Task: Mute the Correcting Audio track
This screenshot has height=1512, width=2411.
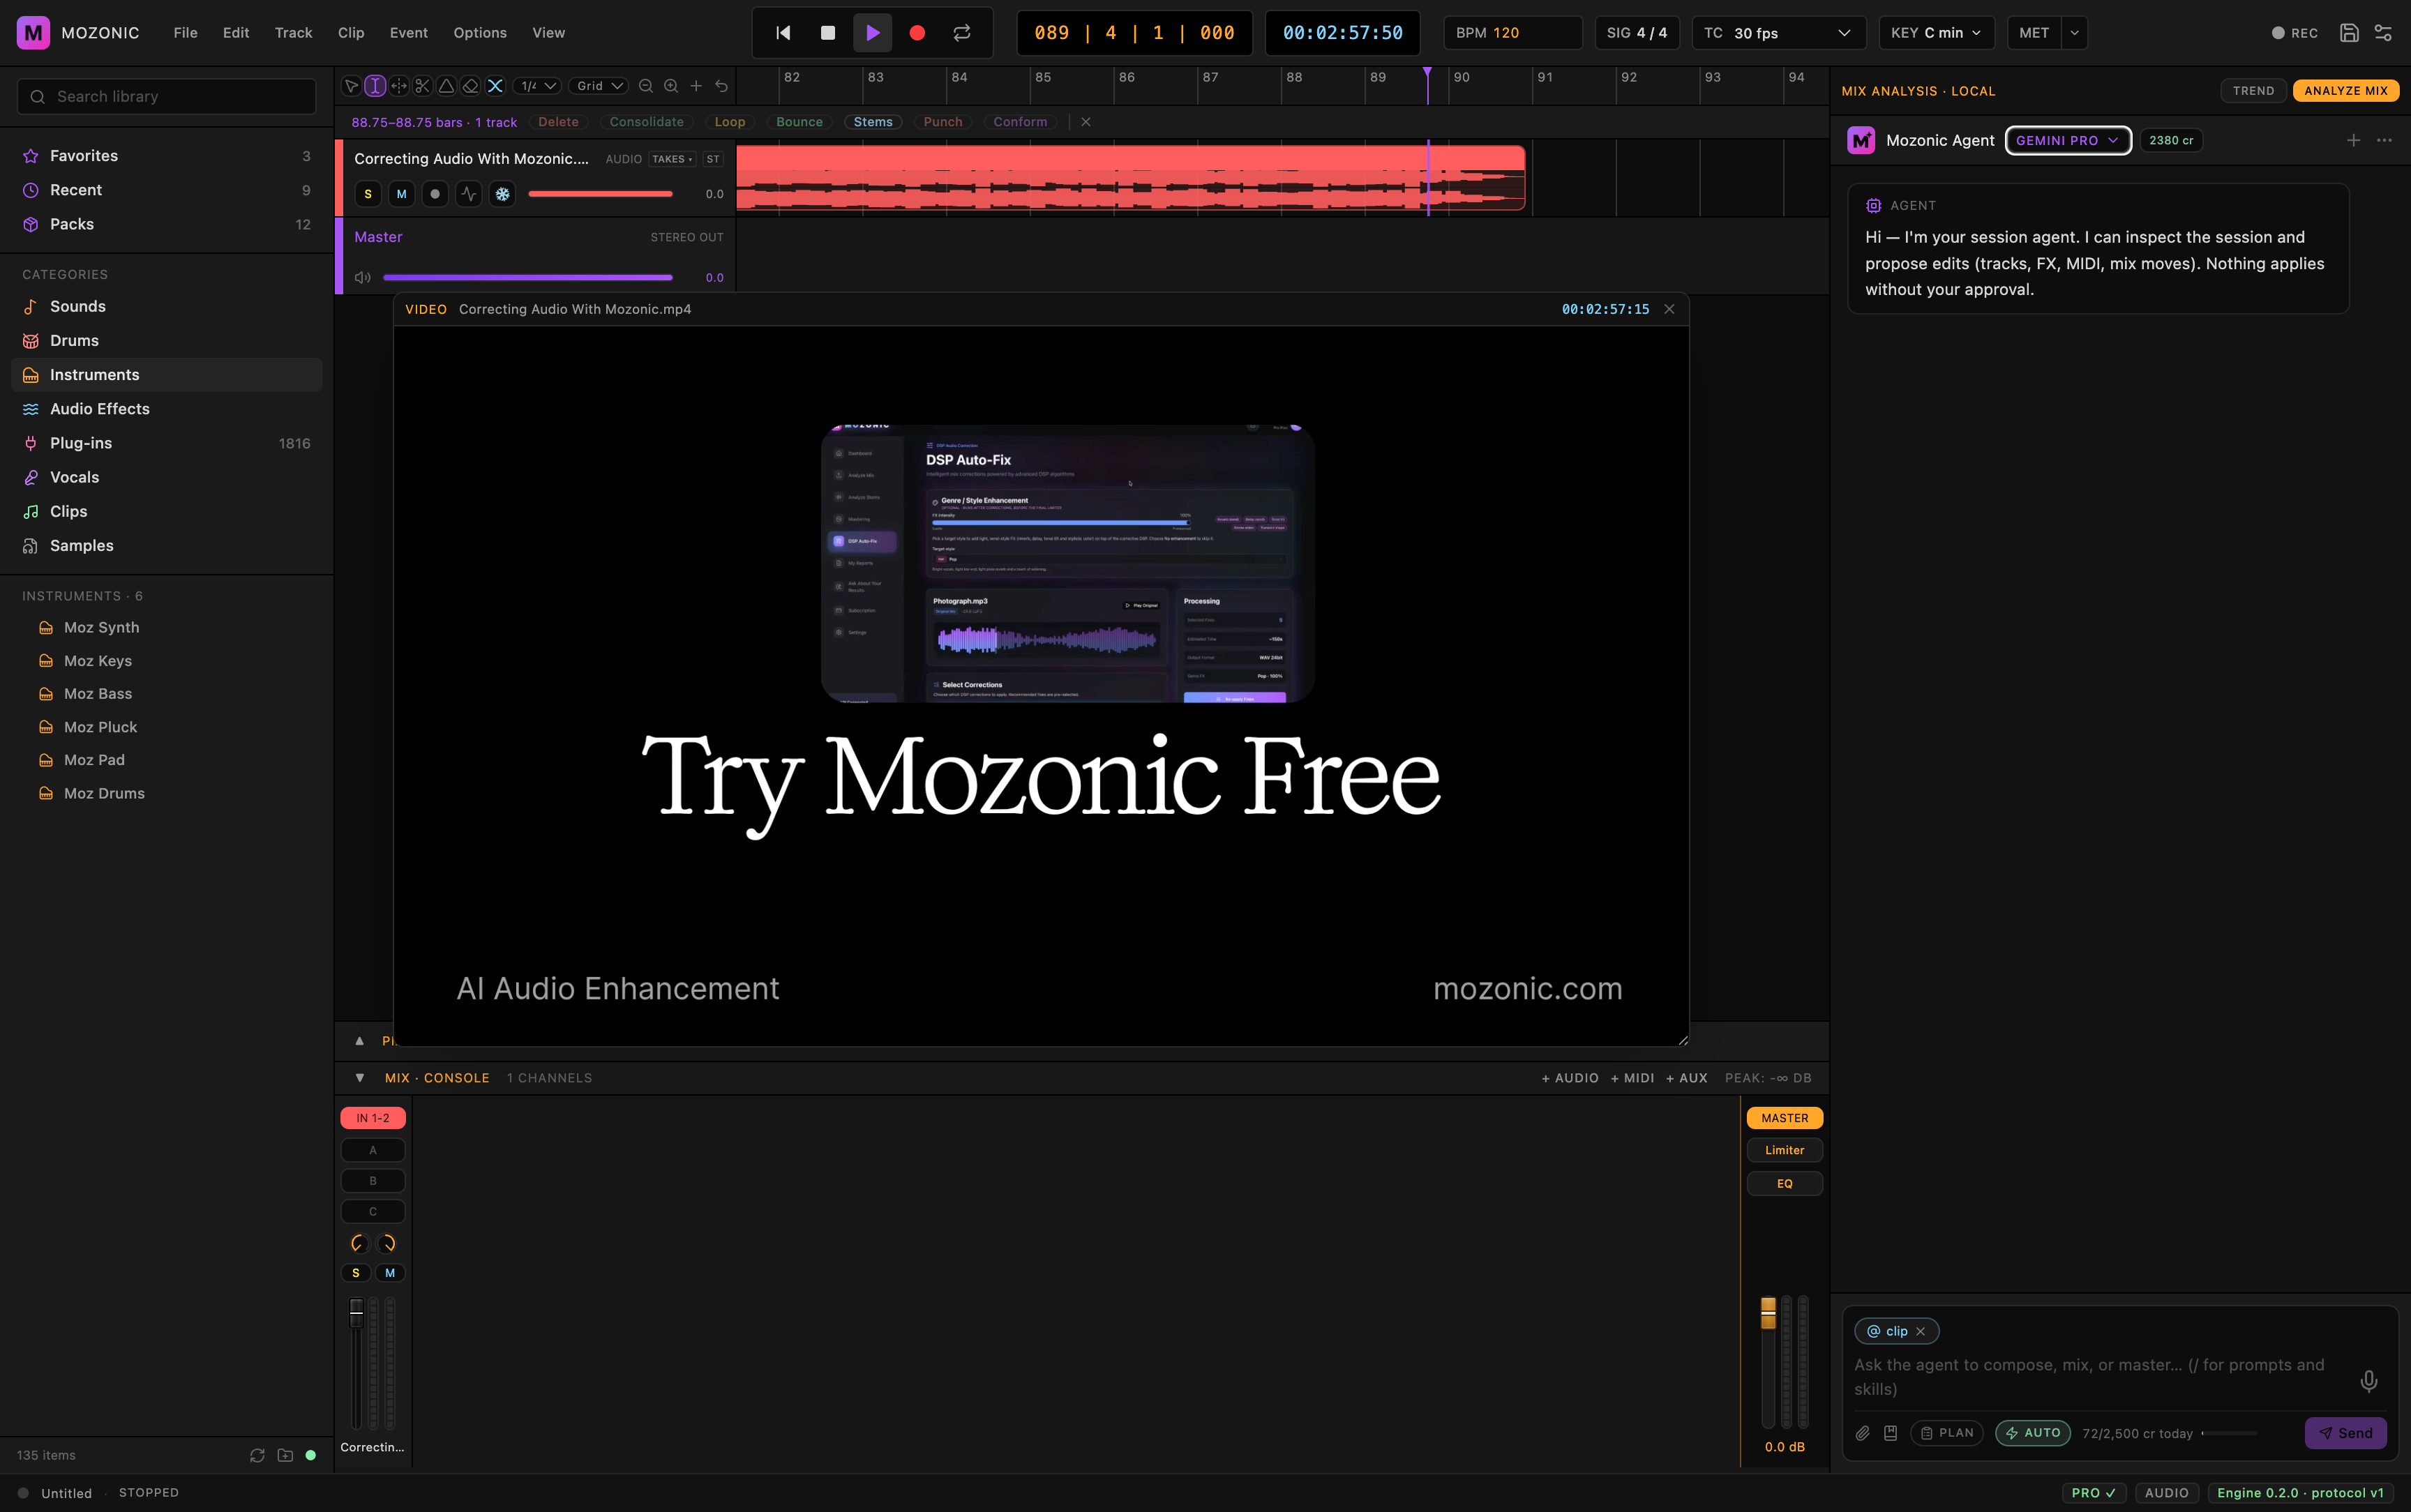Action: (x=401, y=194)
